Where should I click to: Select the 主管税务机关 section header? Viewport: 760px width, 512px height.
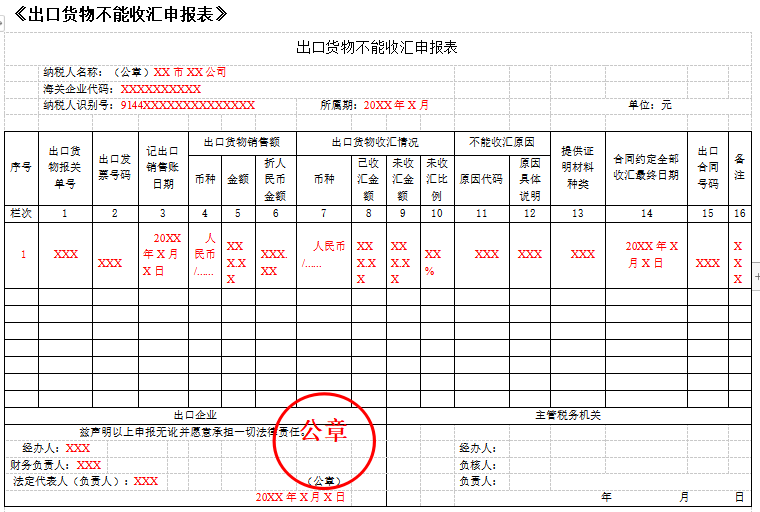click(567, 415)
